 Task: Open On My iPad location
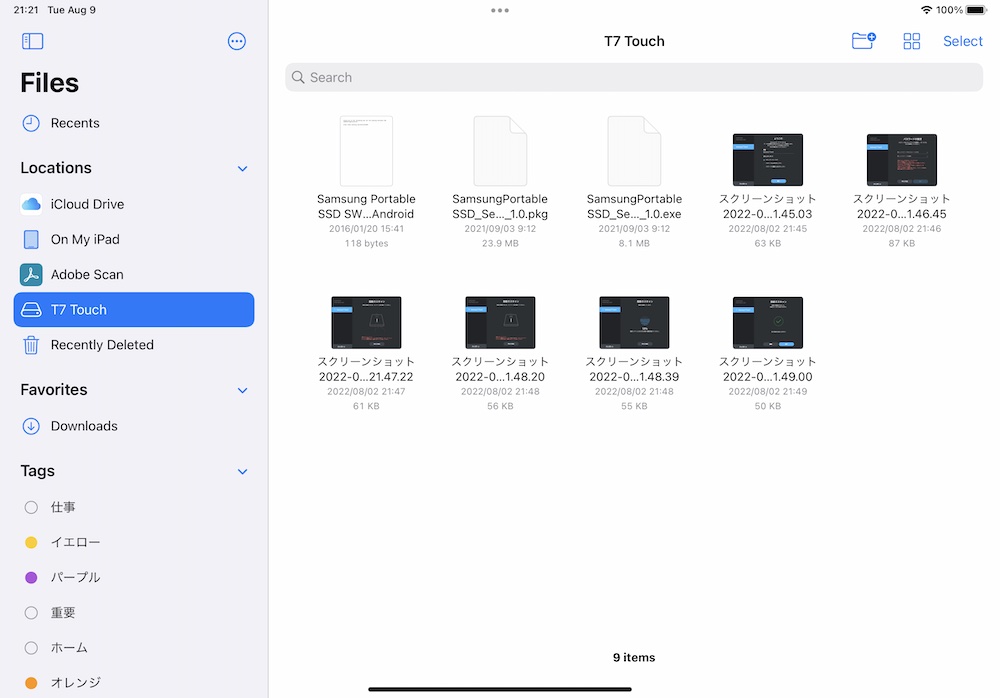tap(133, 239)
